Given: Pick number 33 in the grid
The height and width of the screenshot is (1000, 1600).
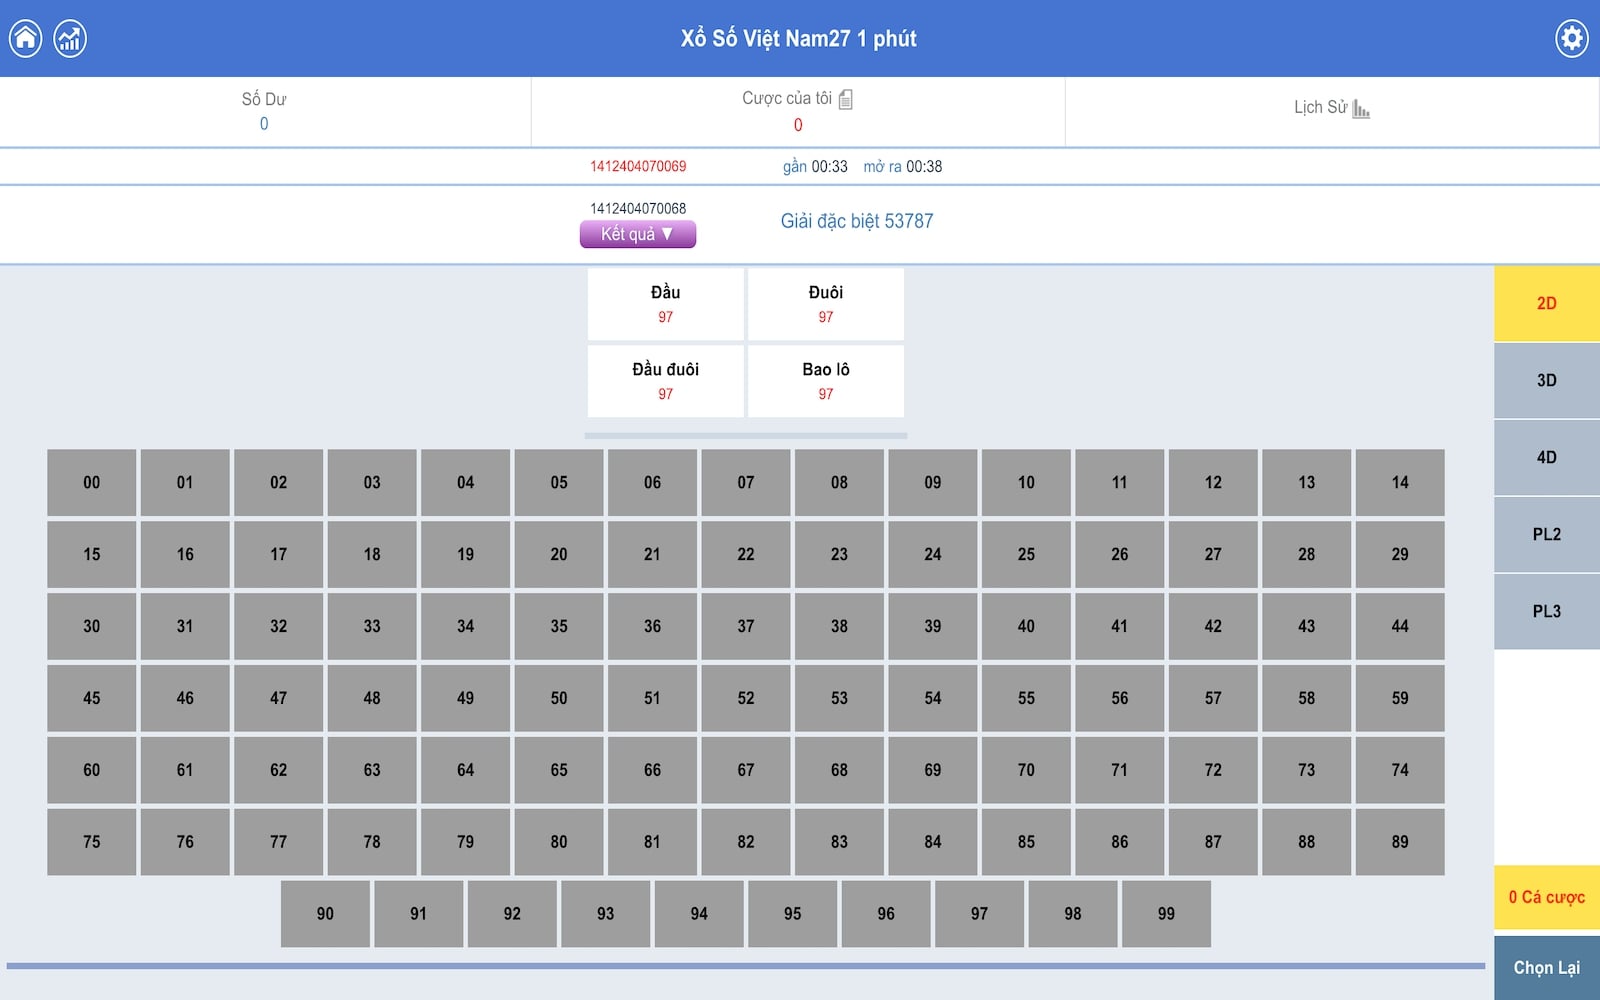Looking at the screenshot, I should 372,627.
